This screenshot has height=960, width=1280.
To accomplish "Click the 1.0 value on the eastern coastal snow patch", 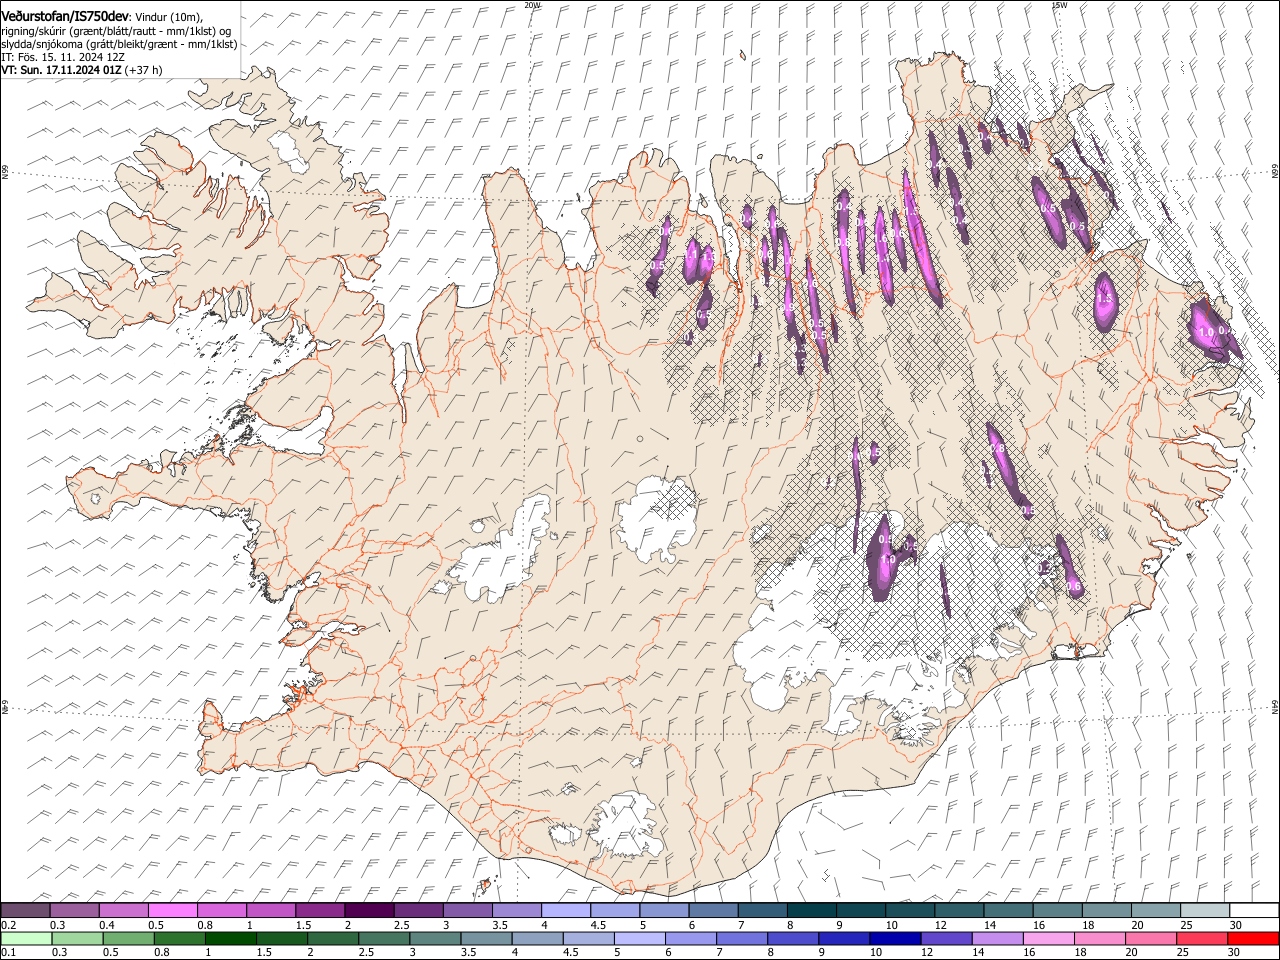I will coord(1205,332).
